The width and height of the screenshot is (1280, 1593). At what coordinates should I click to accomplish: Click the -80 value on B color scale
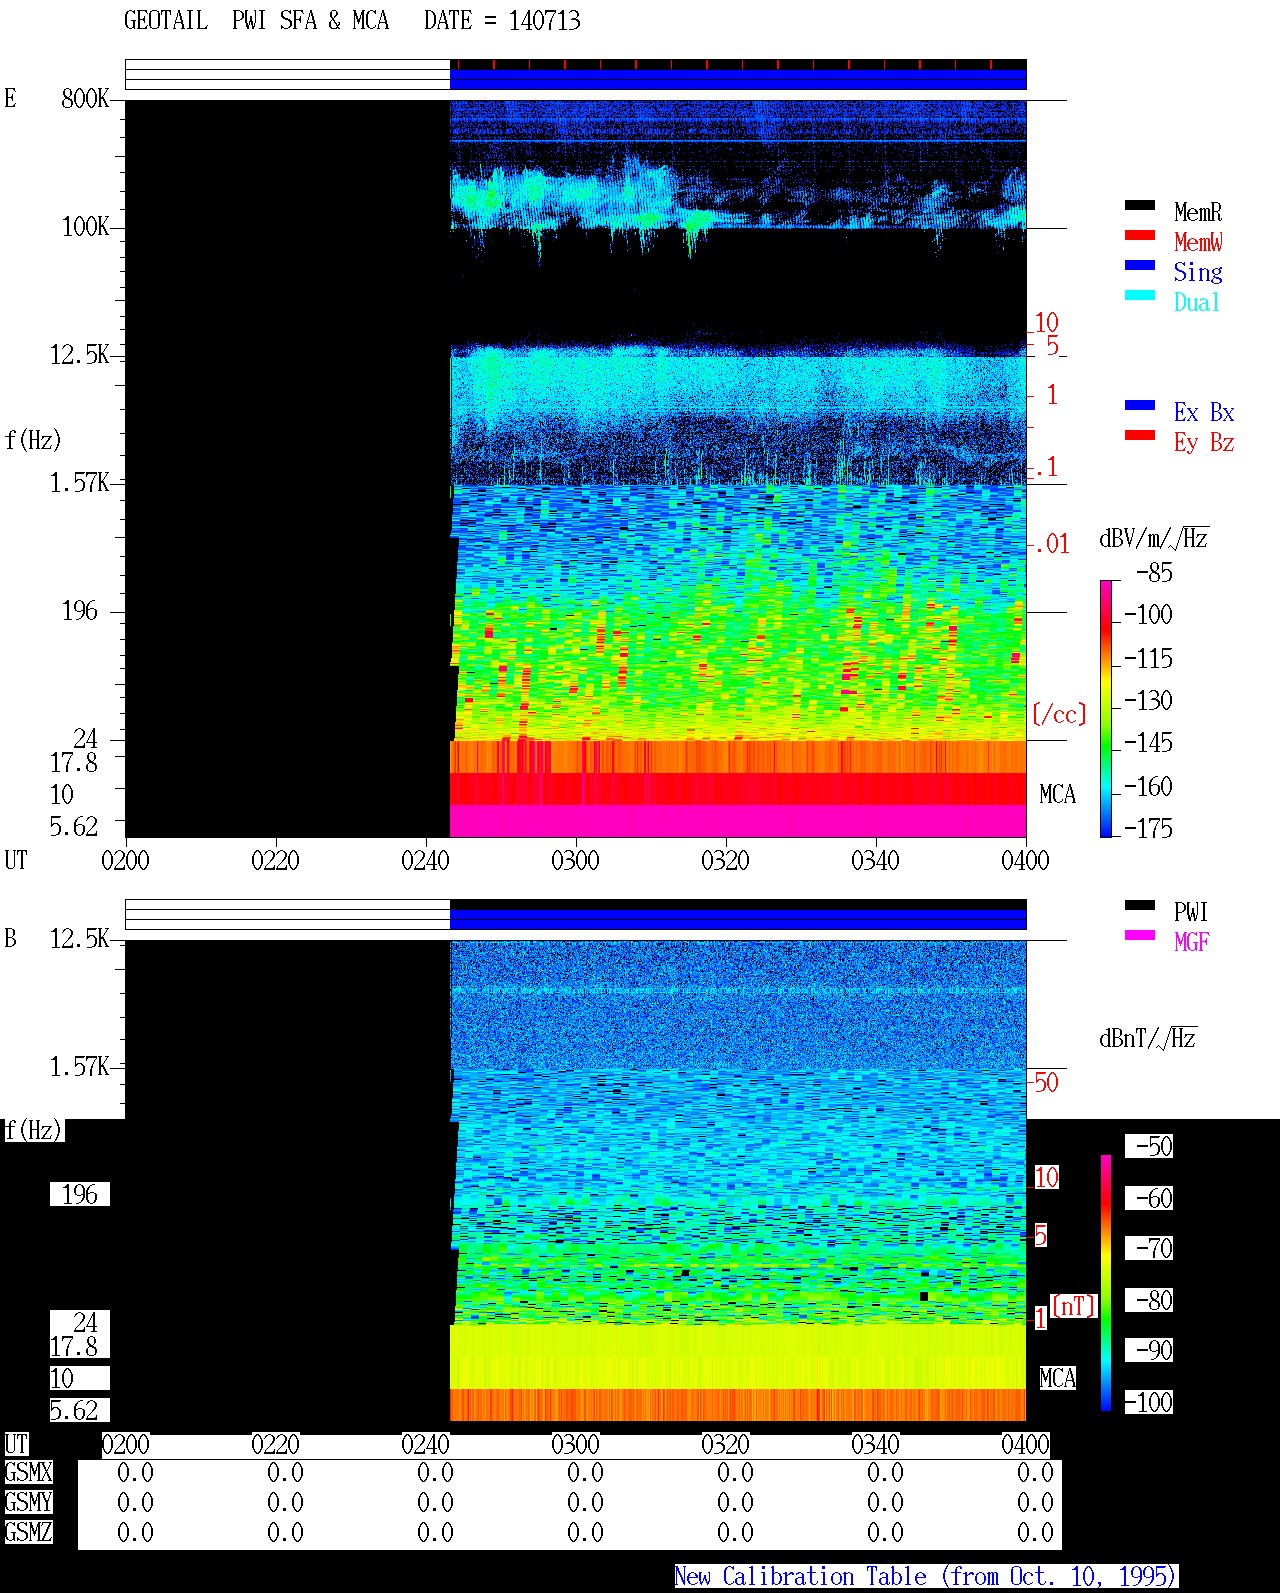[x=1150, y=1300]
